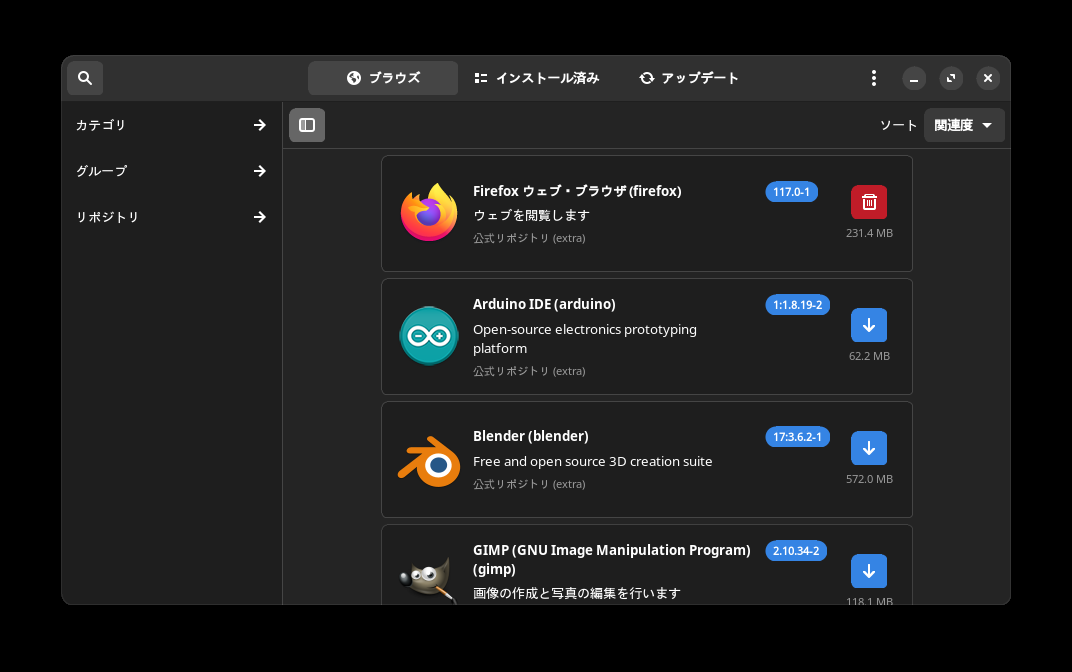Click Firefox version badge 117.0-1
1072x672 pixels.
(x=791, y=192)
